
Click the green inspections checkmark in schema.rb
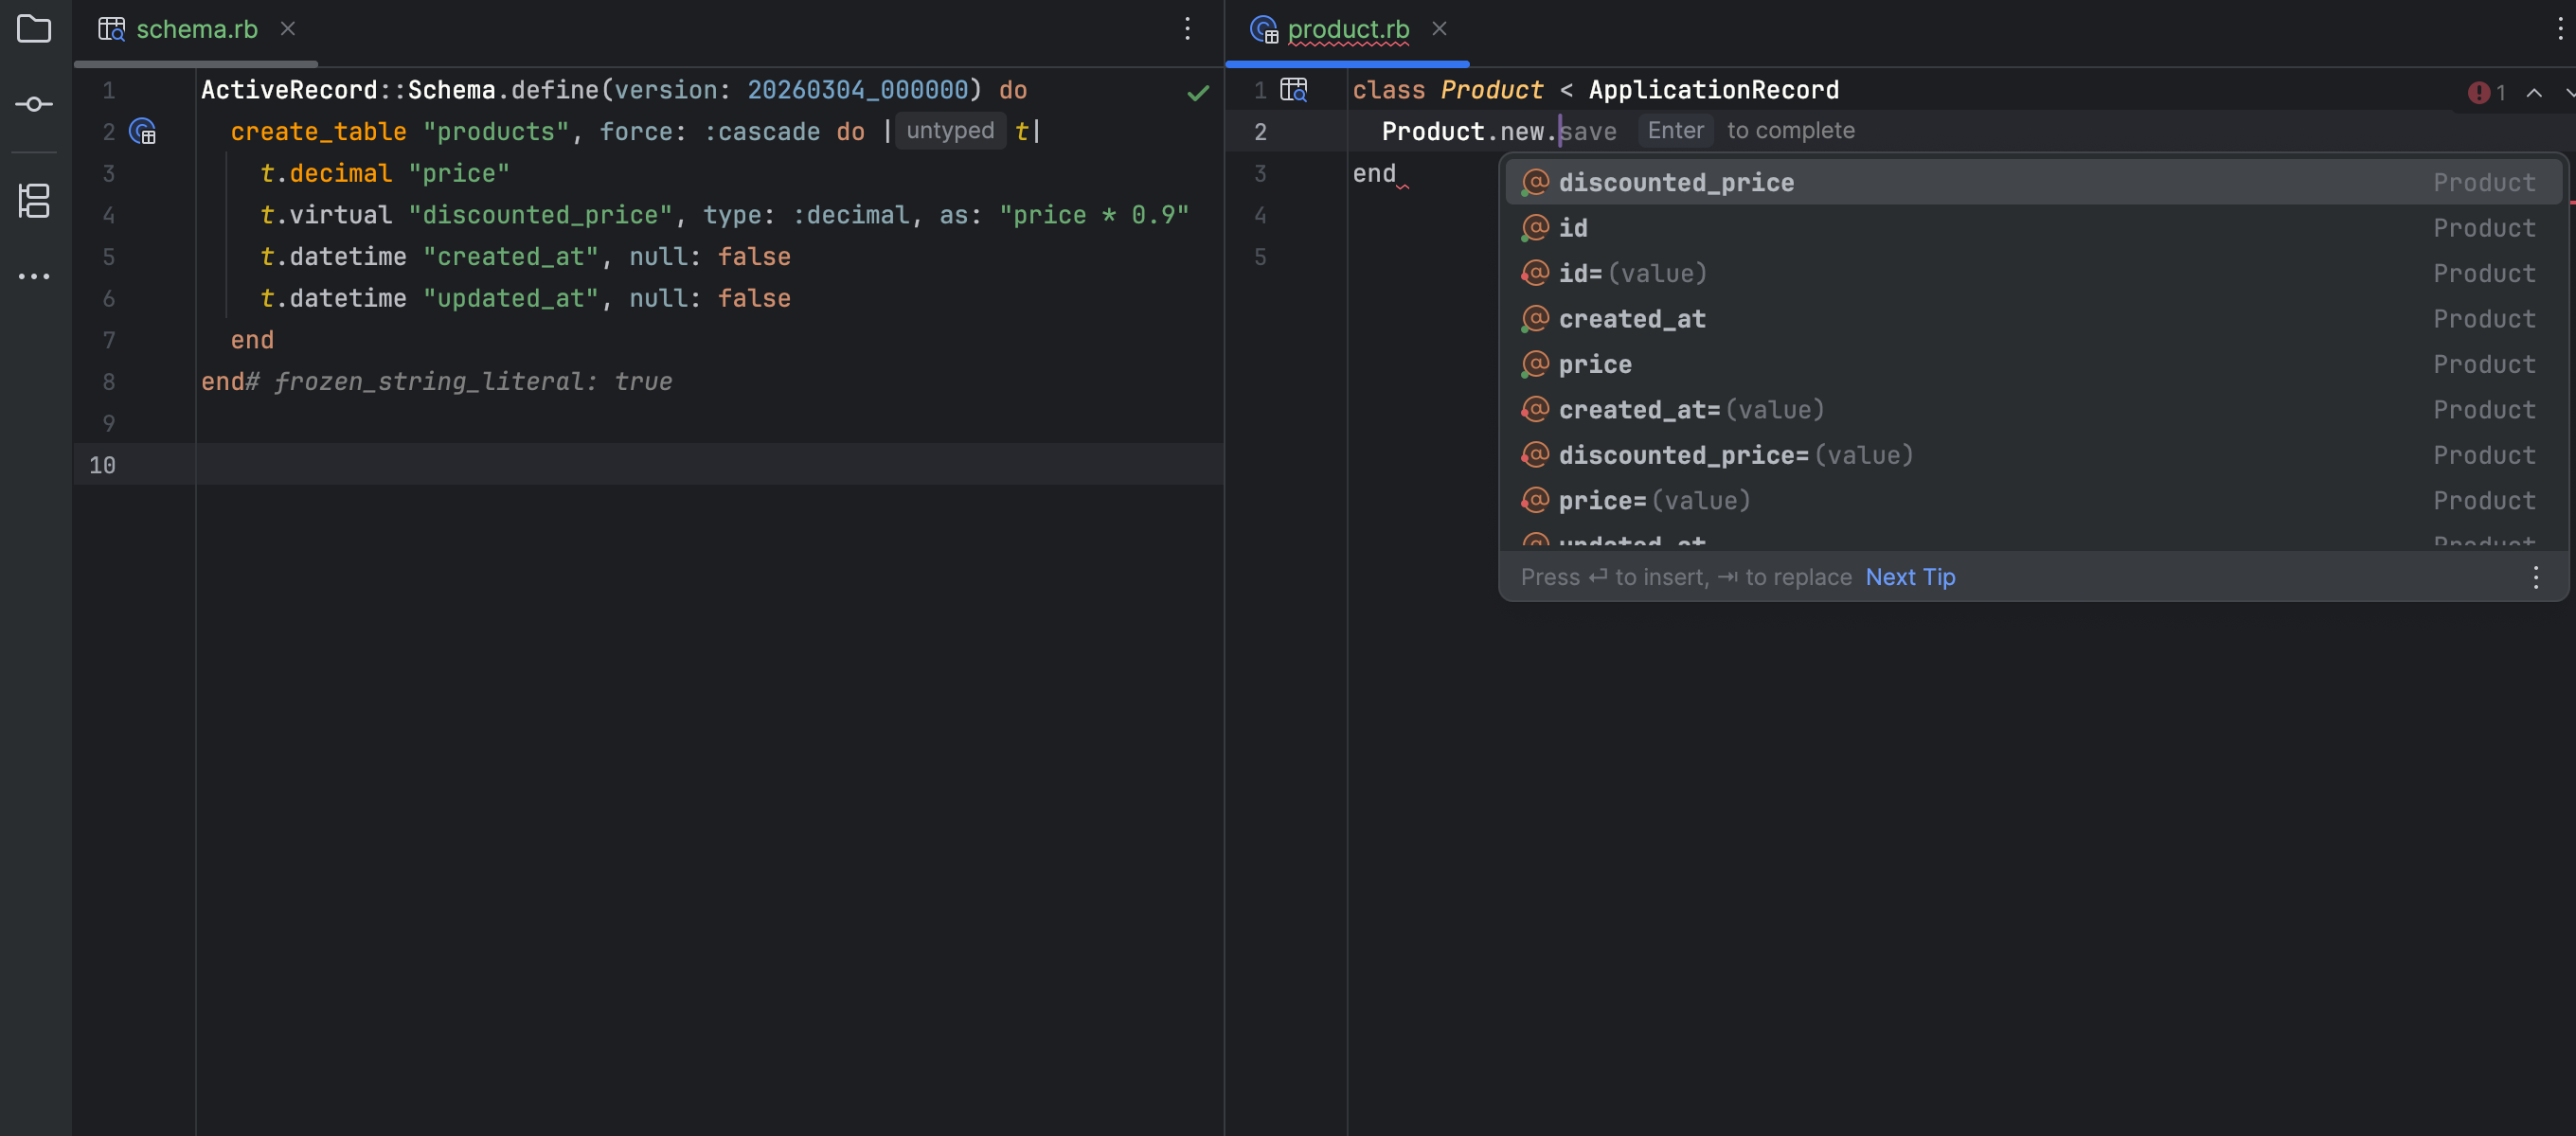click(x=1197, y=93)
